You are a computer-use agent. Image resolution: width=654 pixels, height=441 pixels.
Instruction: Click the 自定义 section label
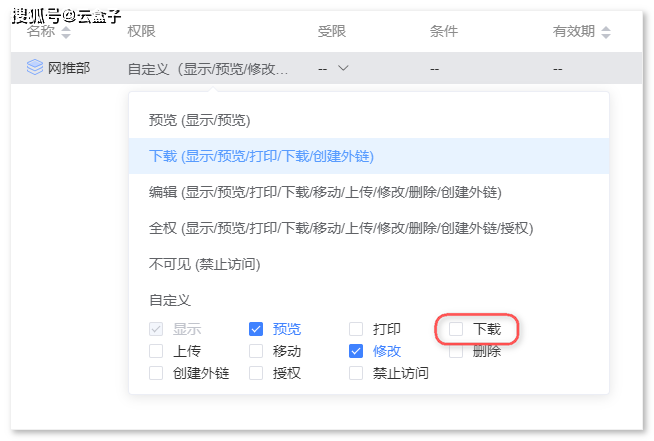(170, 300)
